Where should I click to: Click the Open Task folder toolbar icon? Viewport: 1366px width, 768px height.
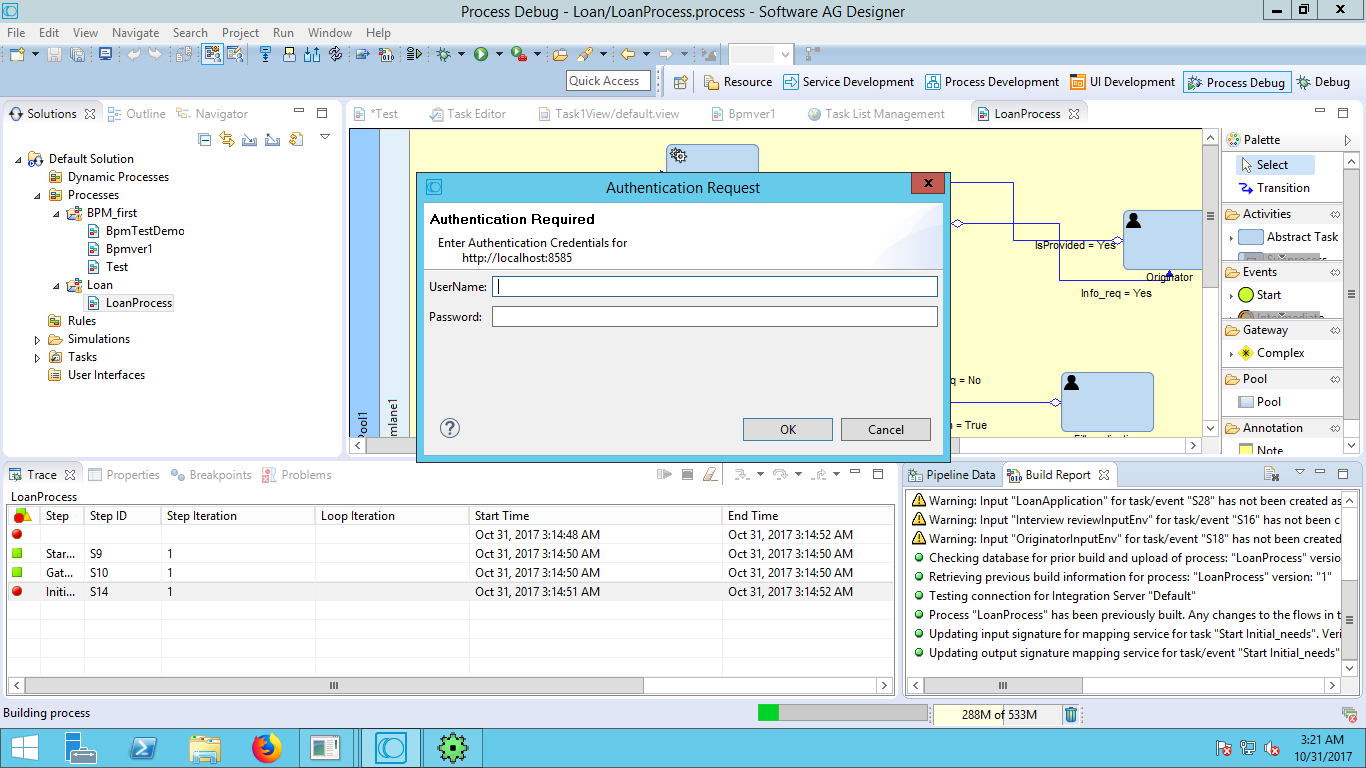560,54
